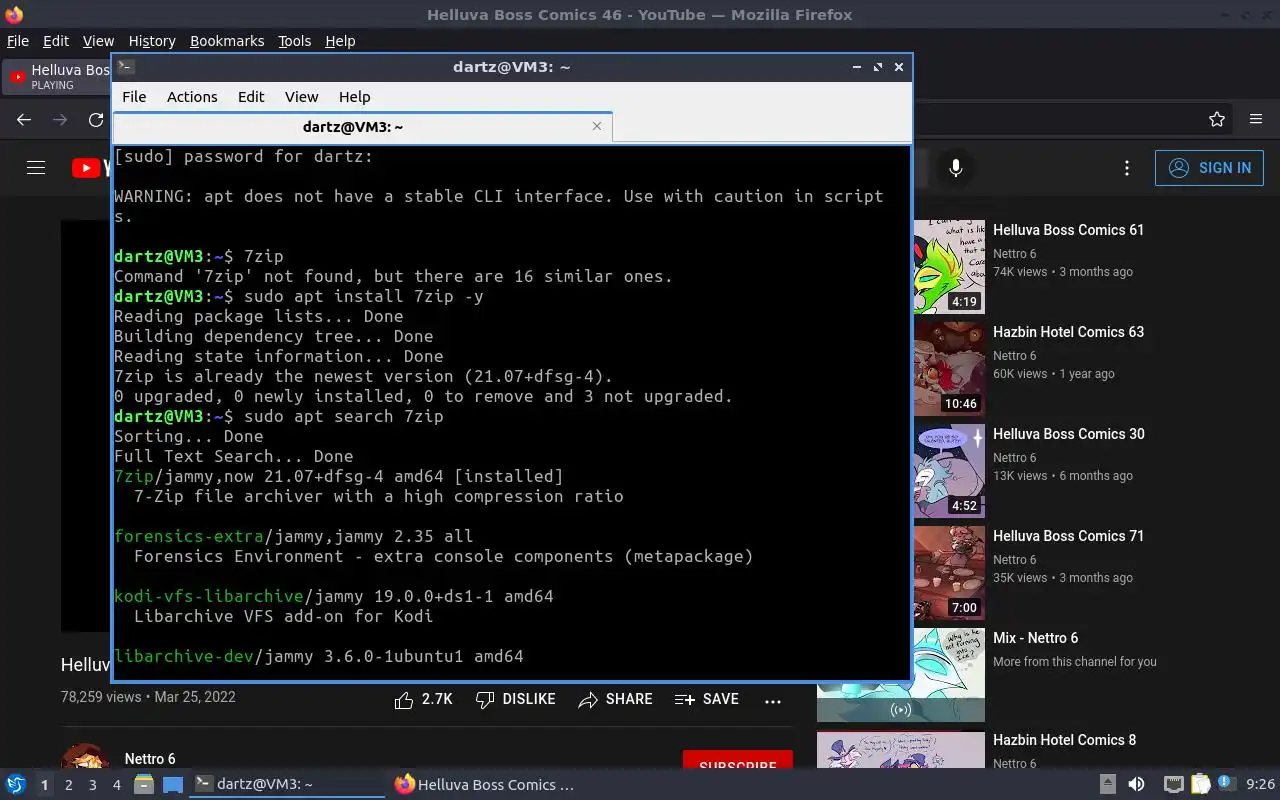Open the Hazbin Hotel Comics 8 title
This screenshot has width=1280, height=800.
(1064, 740)
